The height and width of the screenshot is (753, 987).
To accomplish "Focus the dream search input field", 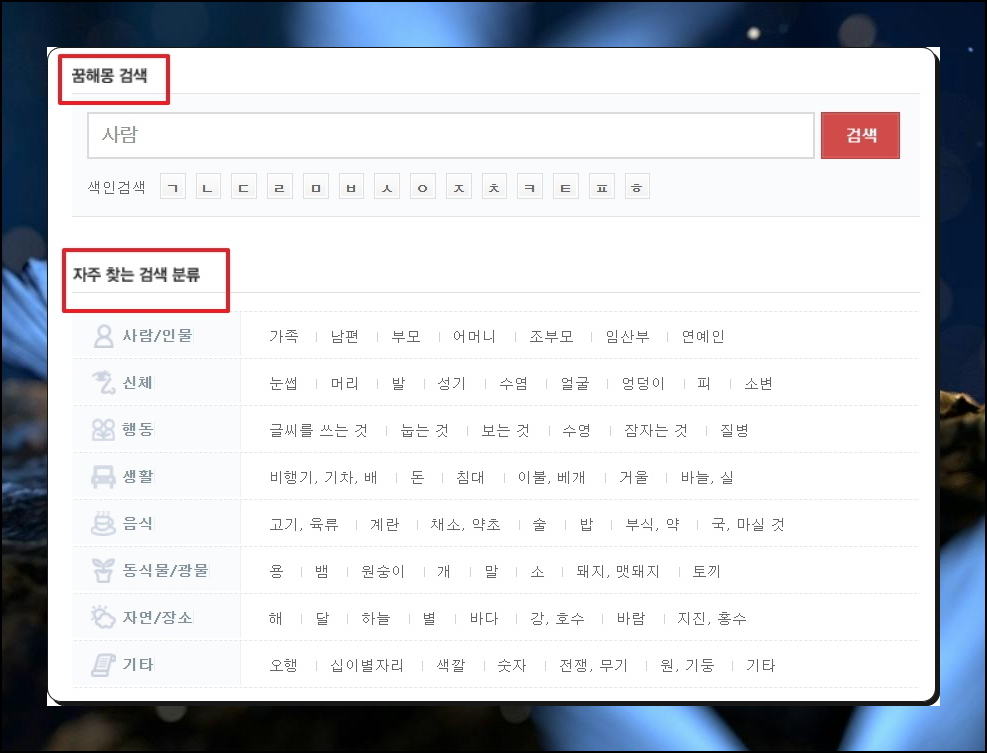I will coord(451,135).
